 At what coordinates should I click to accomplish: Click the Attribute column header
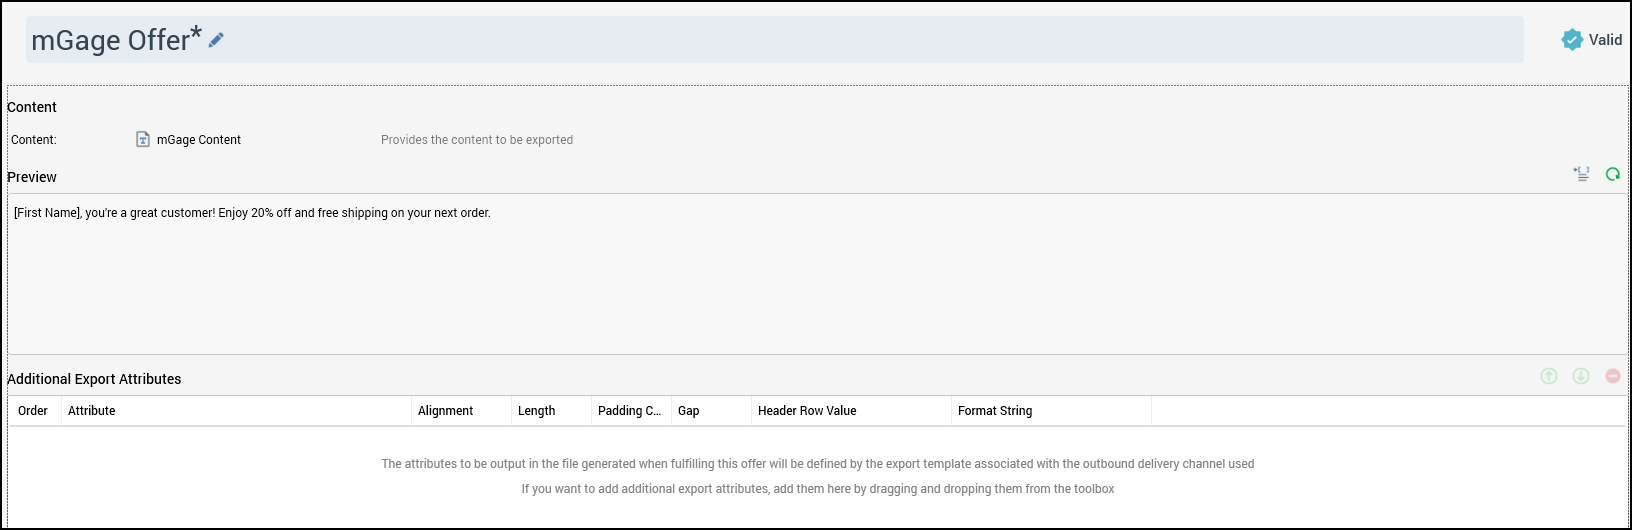tap(92, 411)
